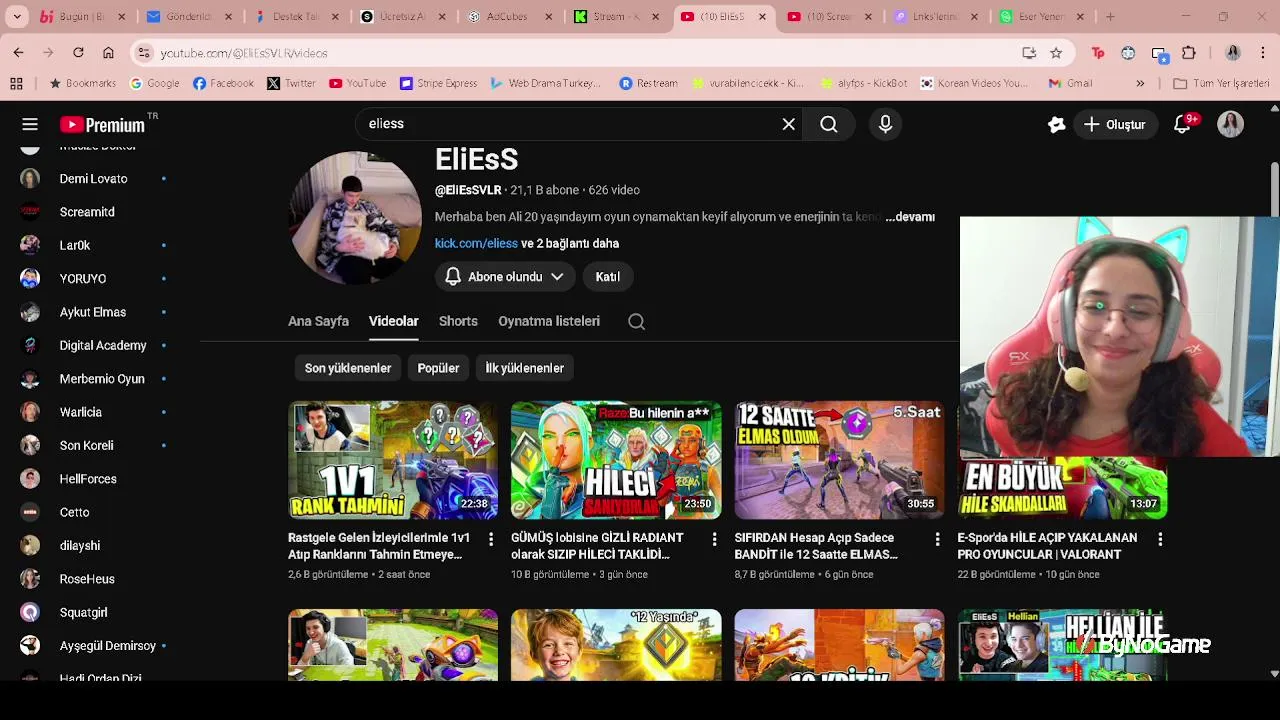Select Son yüklenenler filter chip
This screenshot has width=1280, height=720.
point(348,368)
